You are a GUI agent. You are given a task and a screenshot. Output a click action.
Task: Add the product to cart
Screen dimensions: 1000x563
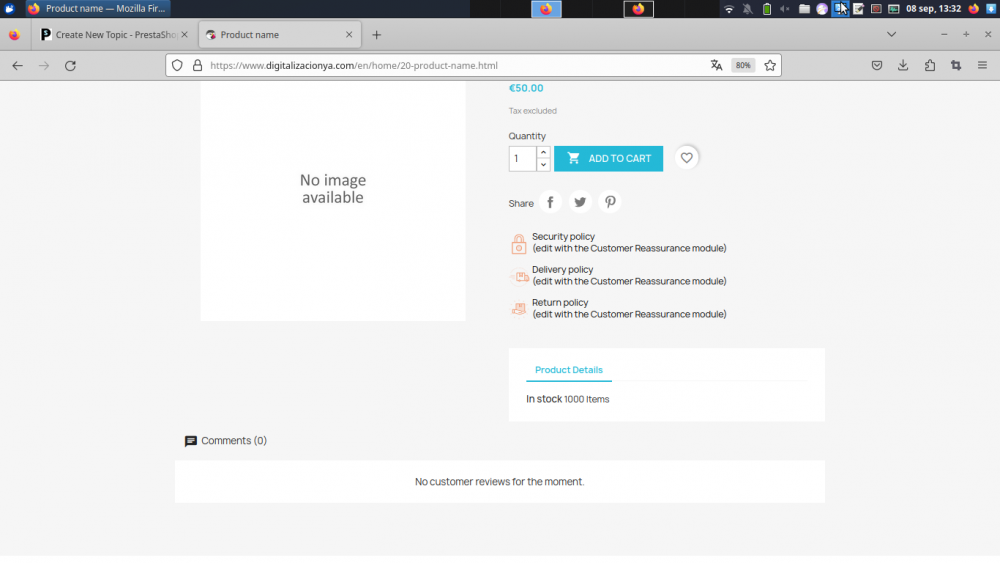point(608,159)
